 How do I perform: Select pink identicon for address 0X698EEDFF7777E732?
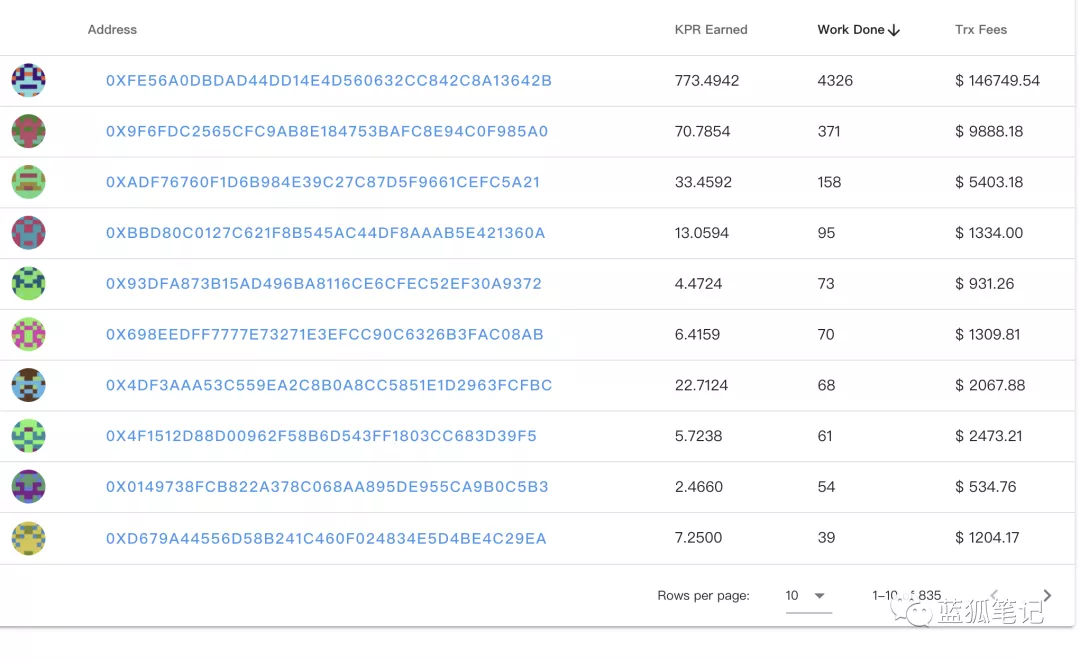[29, 334]
